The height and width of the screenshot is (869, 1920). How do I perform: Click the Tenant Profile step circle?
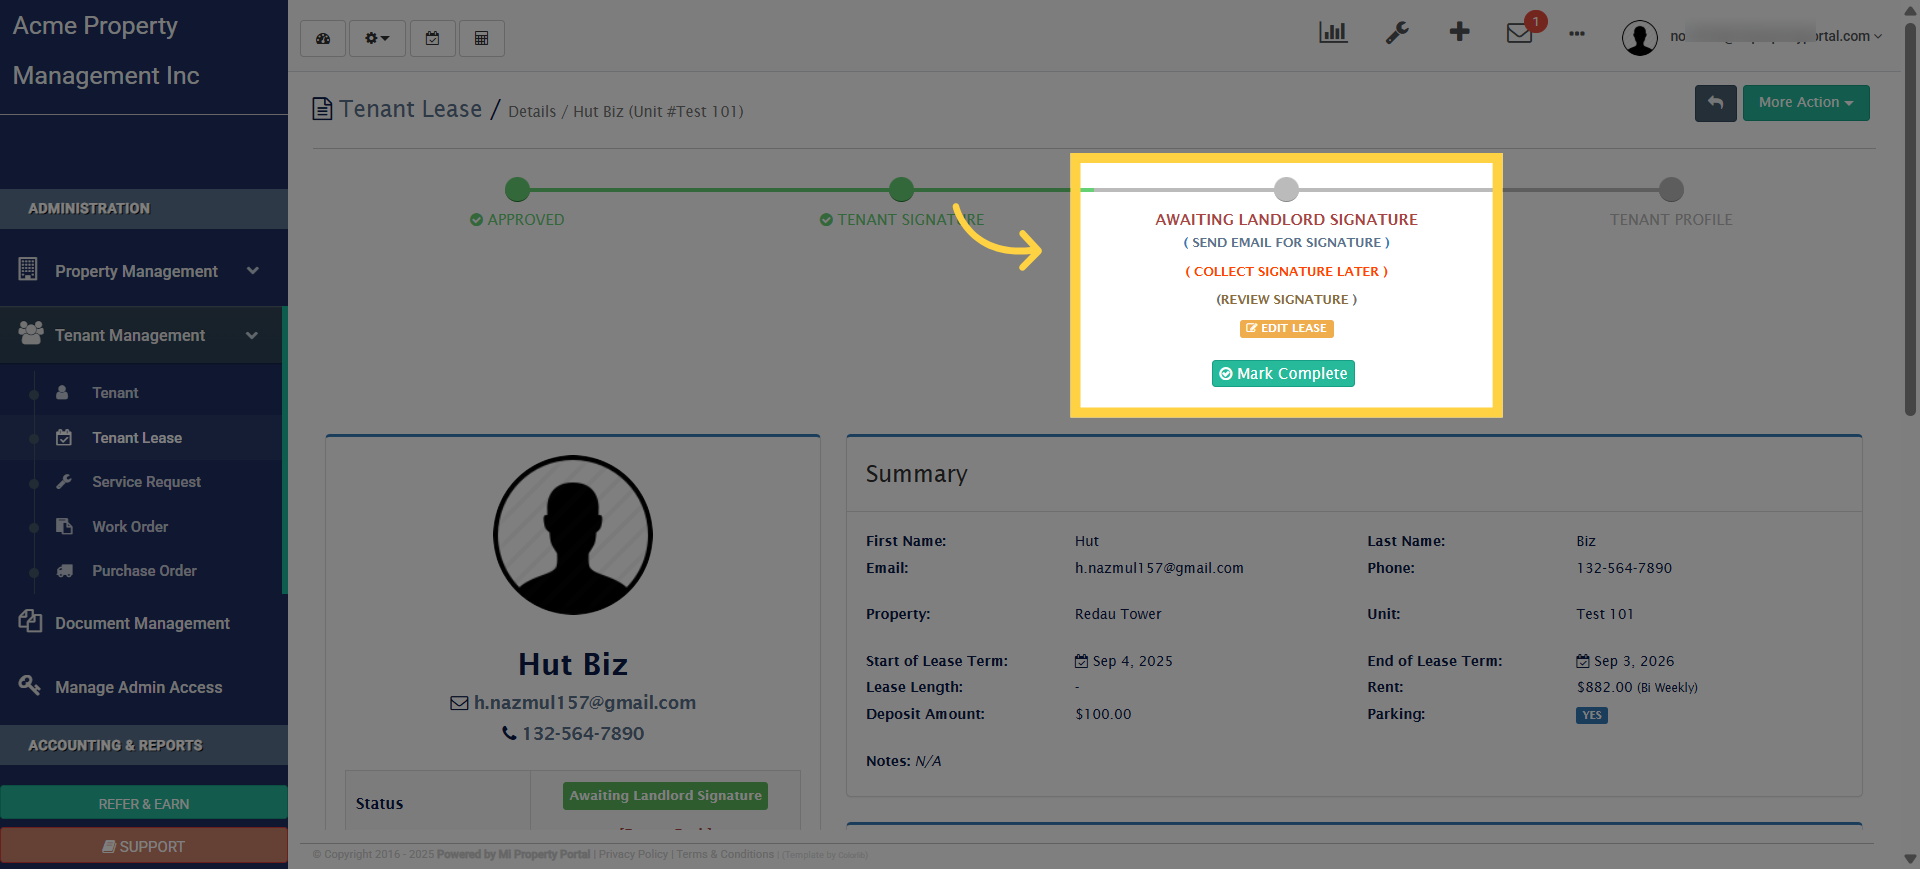point(1671,189)
